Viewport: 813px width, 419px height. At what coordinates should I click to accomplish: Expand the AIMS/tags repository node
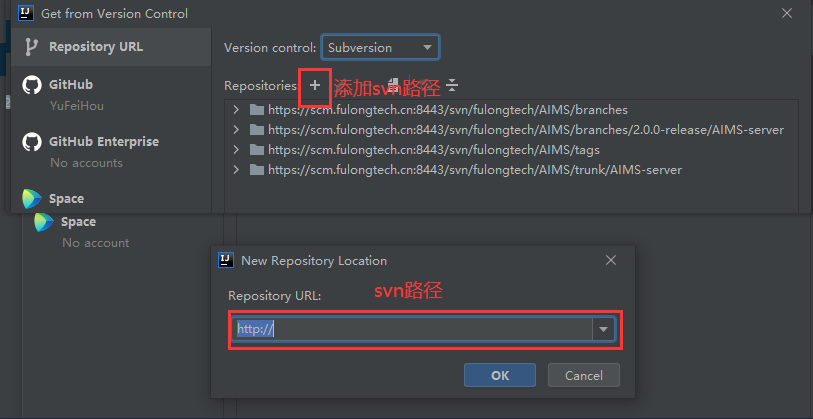(236, 150)
